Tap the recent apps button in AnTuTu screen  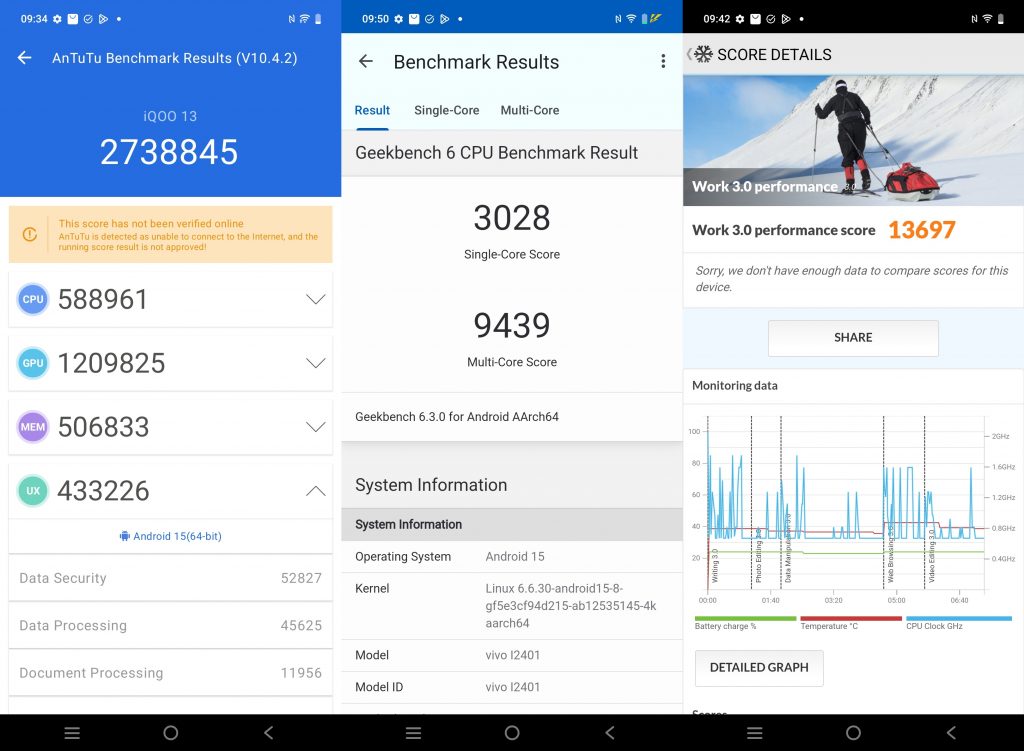72,733
